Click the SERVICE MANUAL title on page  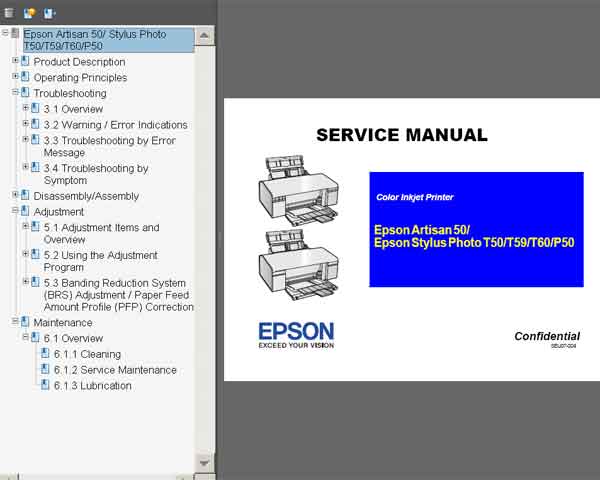tap(402, 135)
